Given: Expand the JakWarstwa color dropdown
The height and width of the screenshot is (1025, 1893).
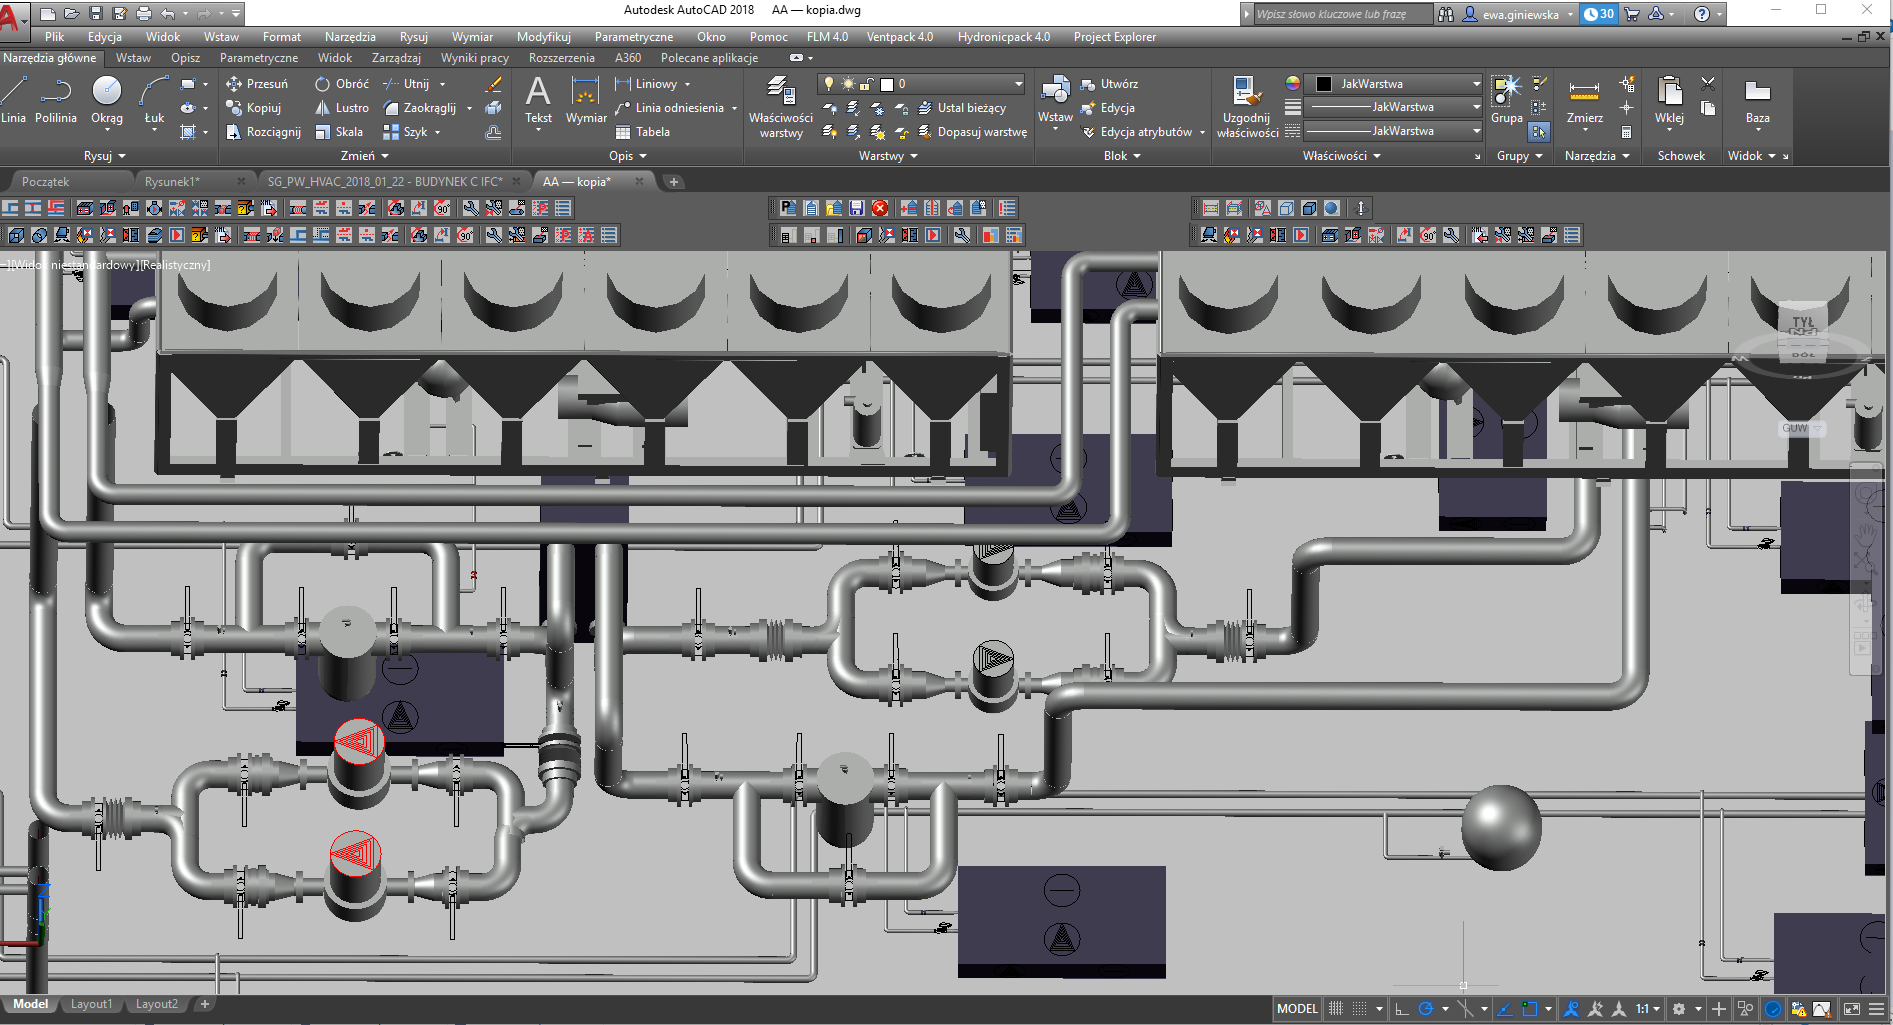Looking at the screenshot, I should [x=1476, y=84].
